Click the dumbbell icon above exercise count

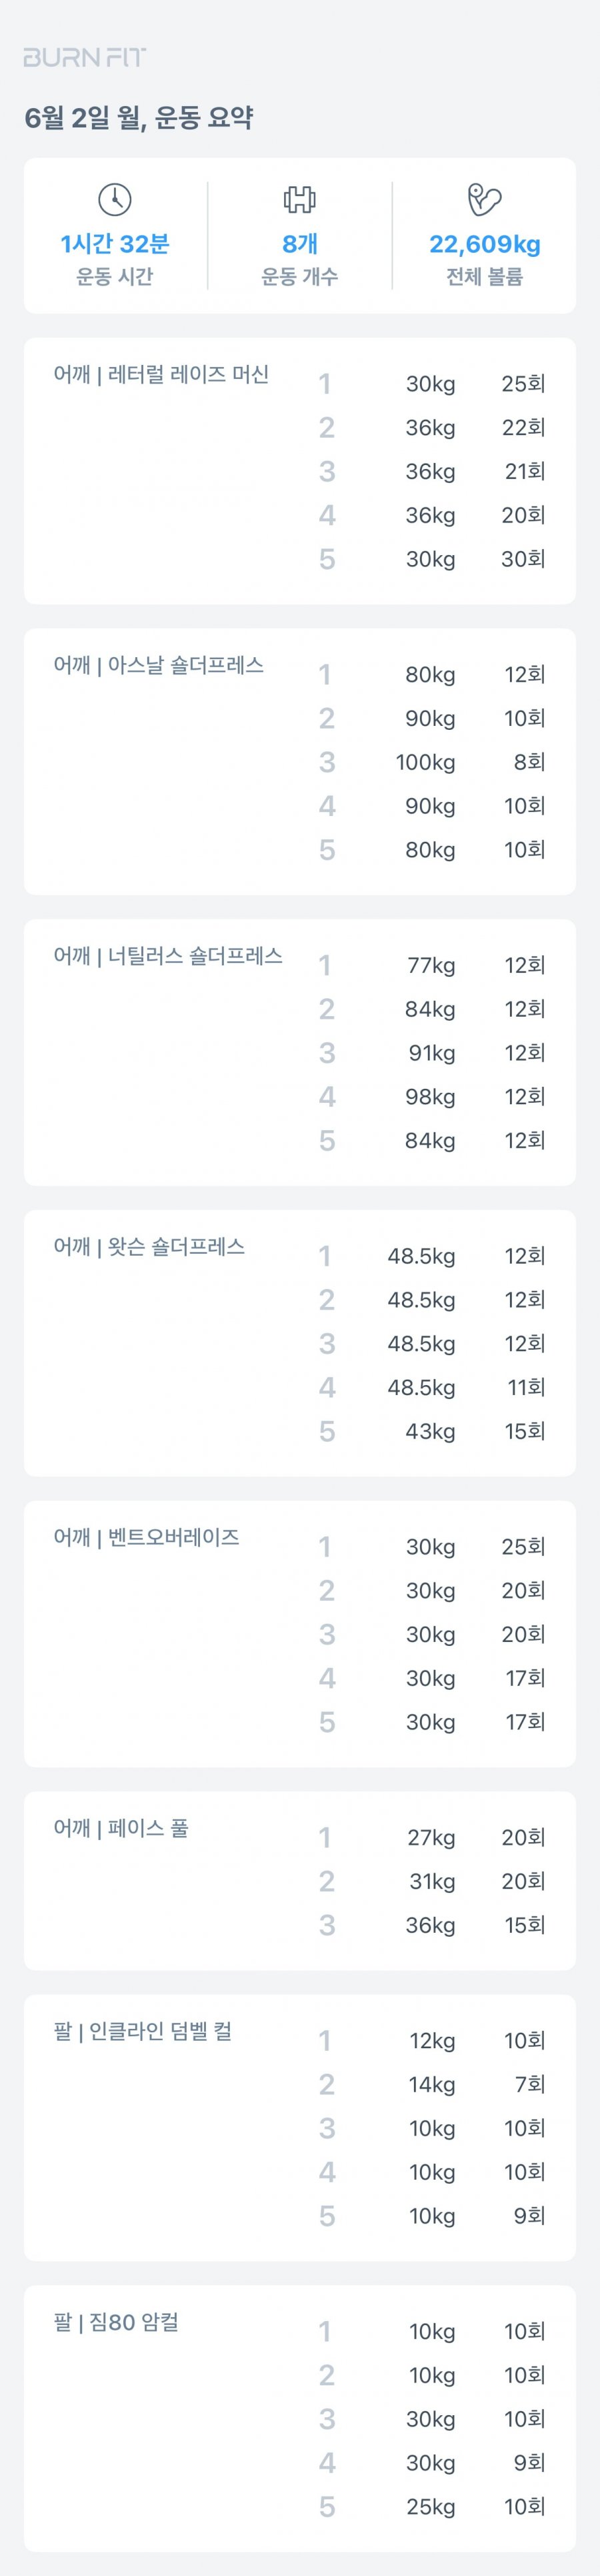[299, 199]
